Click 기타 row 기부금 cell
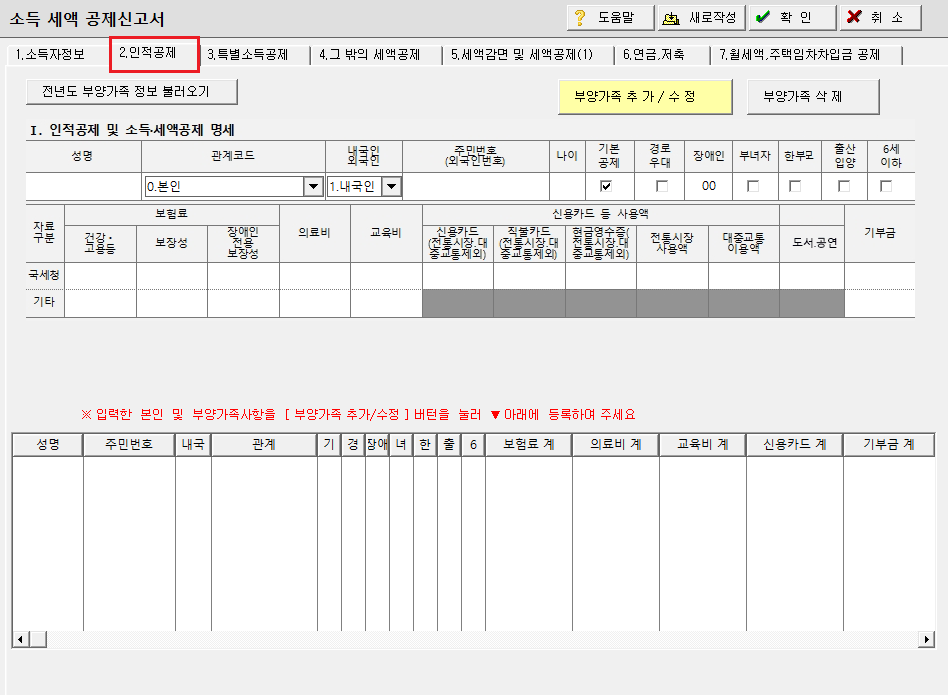Screen dimensions: 948x695 (880, 303)
